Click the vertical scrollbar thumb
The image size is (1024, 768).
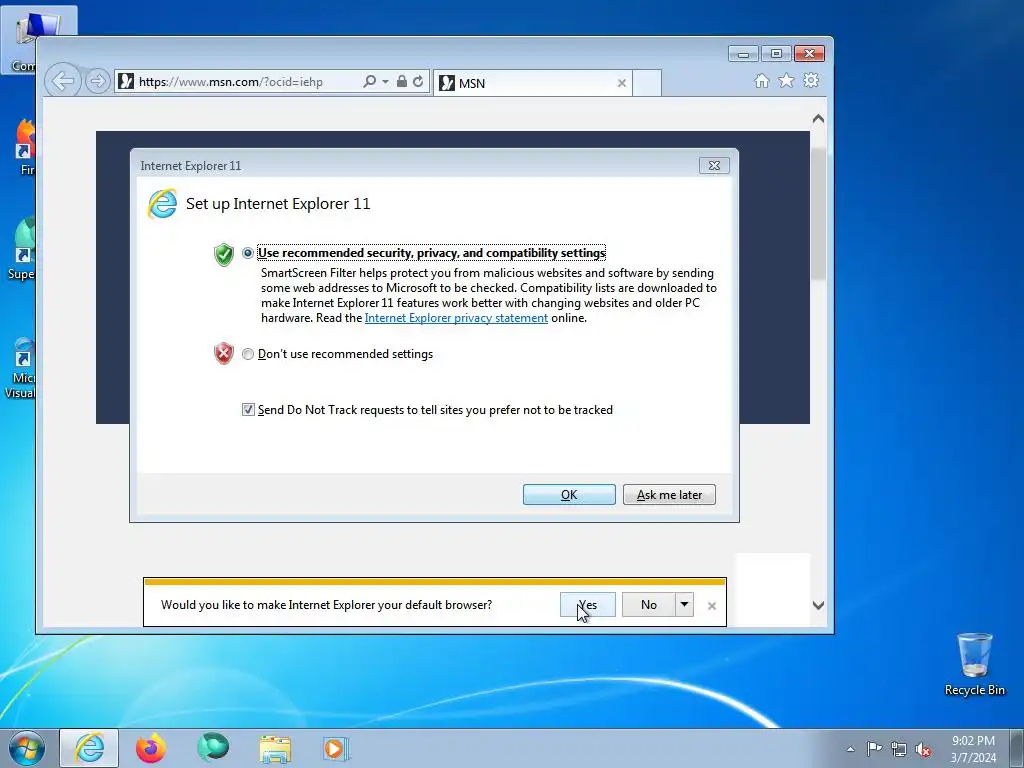818,214
